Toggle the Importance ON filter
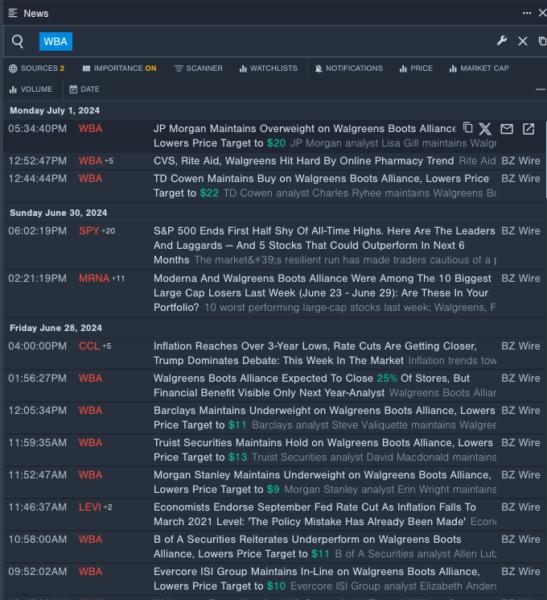Viewport: 547px width, 600px height. 119,68
